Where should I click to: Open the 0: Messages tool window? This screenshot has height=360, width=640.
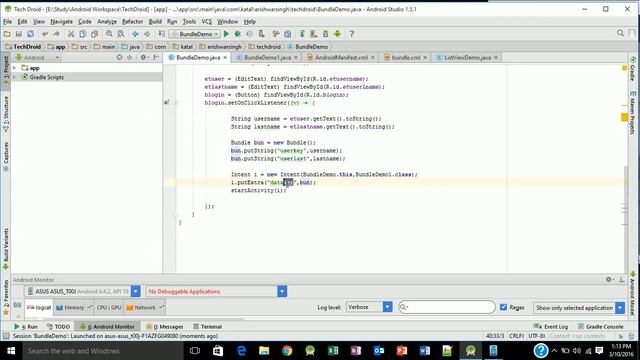tap(165, 327)
